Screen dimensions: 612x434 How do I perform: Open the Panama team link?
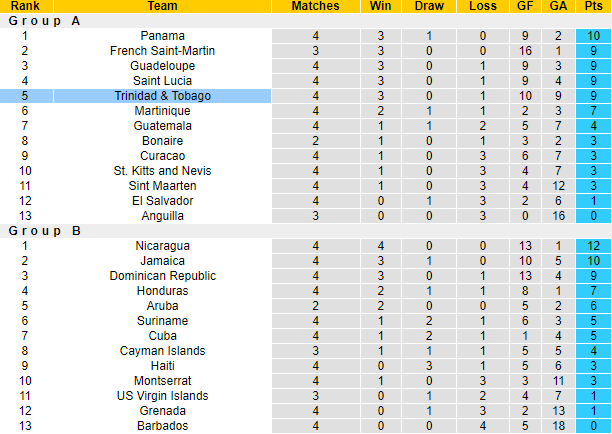(x=162, y=36)
